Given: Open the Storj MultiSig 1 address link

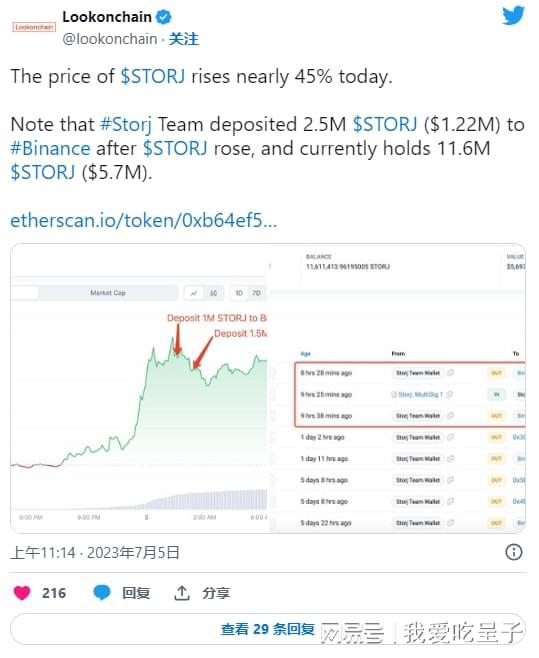Looking at the screenshot, I should click(420, 394).
